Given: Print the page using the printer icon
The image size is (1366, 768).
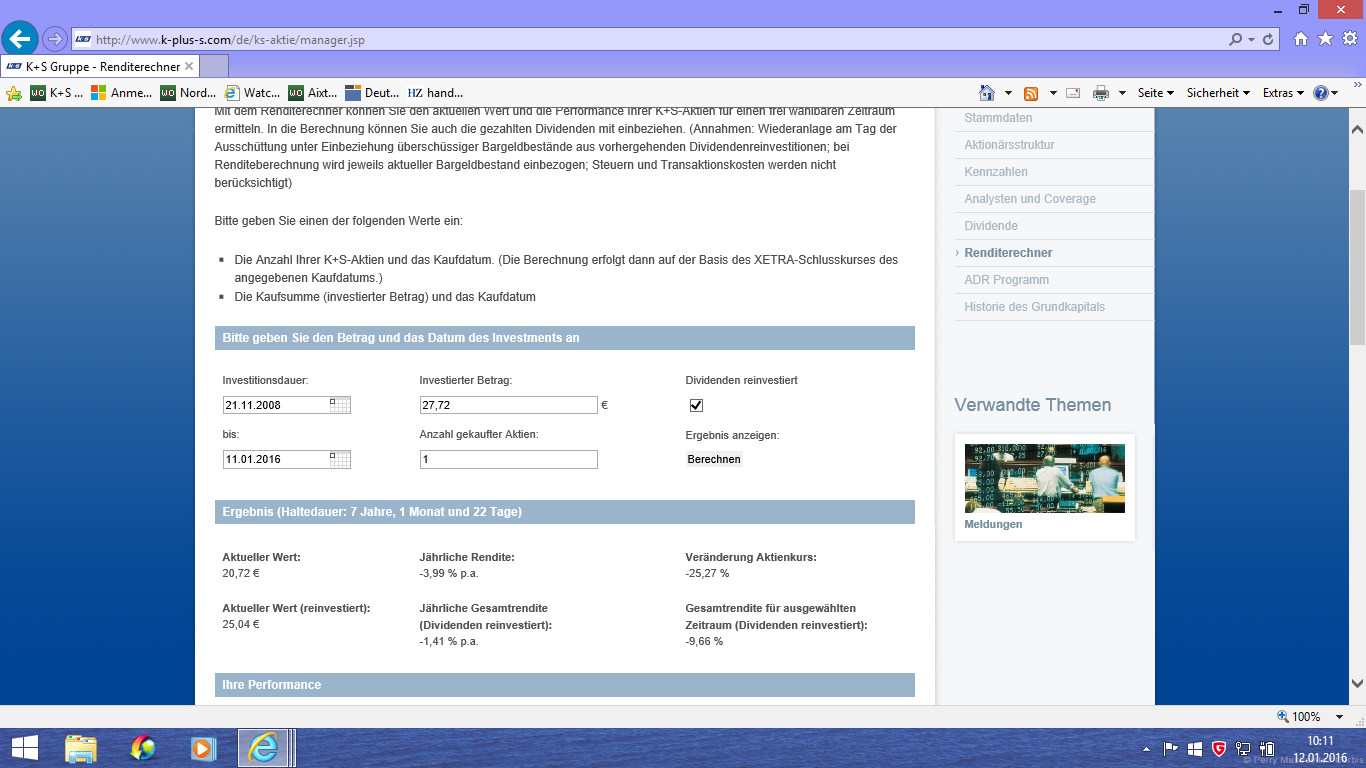Looking at the screenshot, I should point(1101,93).
